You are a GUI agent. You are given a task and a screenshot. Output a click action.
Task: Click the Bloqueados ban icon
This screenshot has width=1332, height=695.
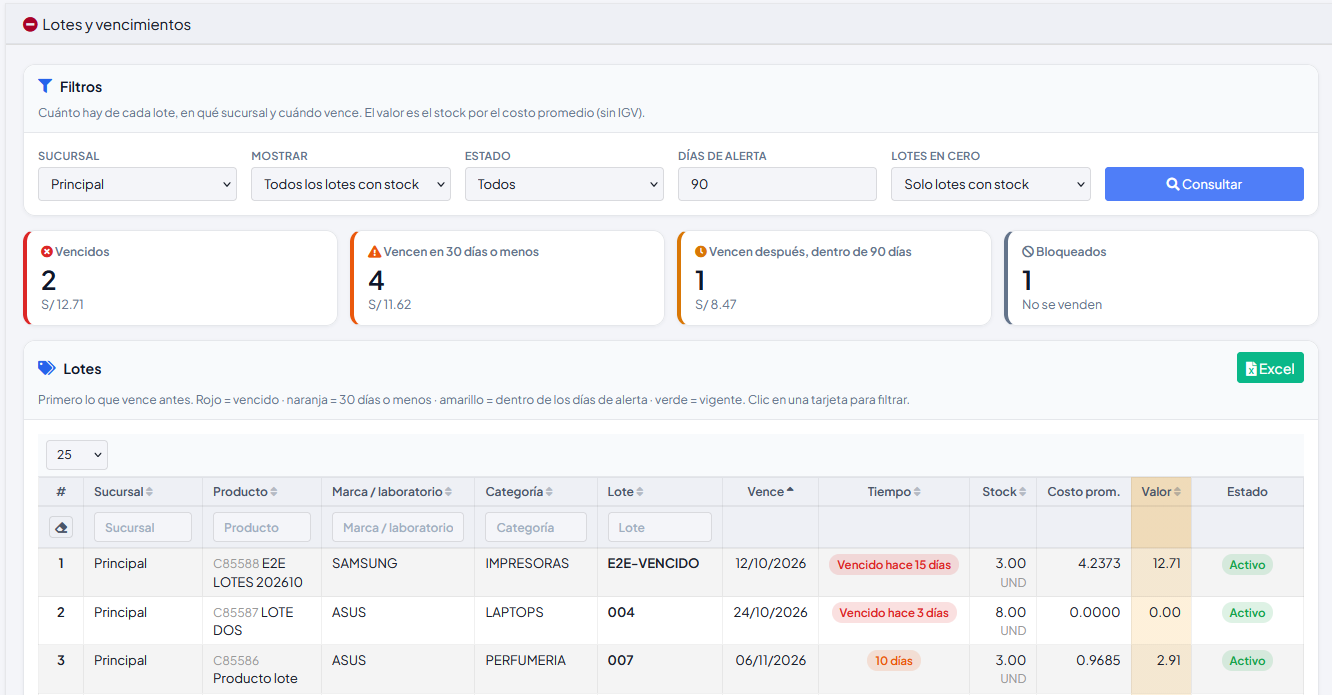(1027, 252)
